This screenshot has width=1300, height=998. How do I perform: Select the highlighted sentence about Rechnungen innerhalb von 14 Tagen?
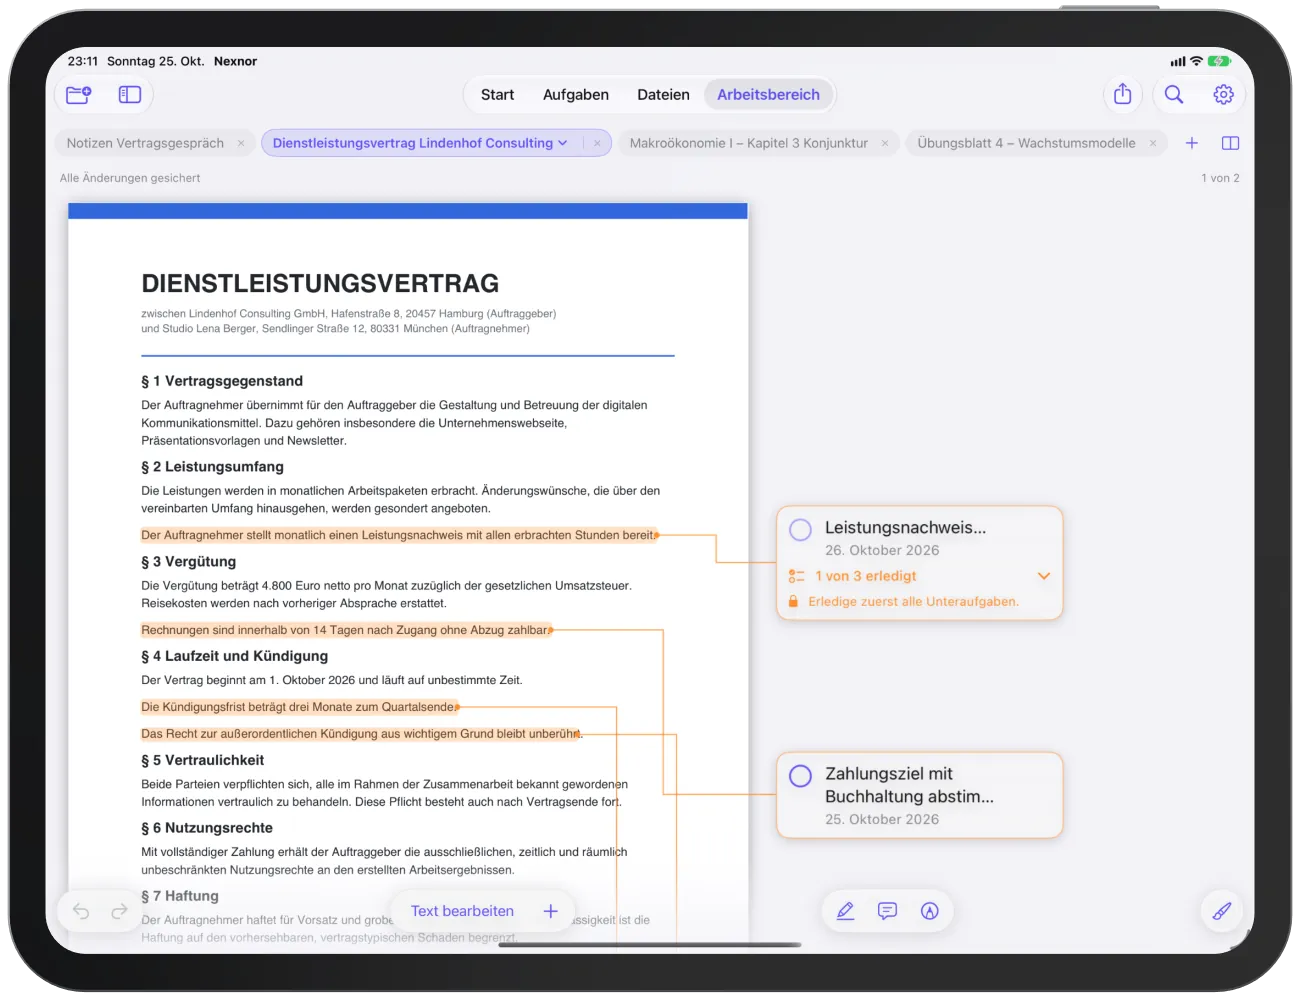point(346,630)
